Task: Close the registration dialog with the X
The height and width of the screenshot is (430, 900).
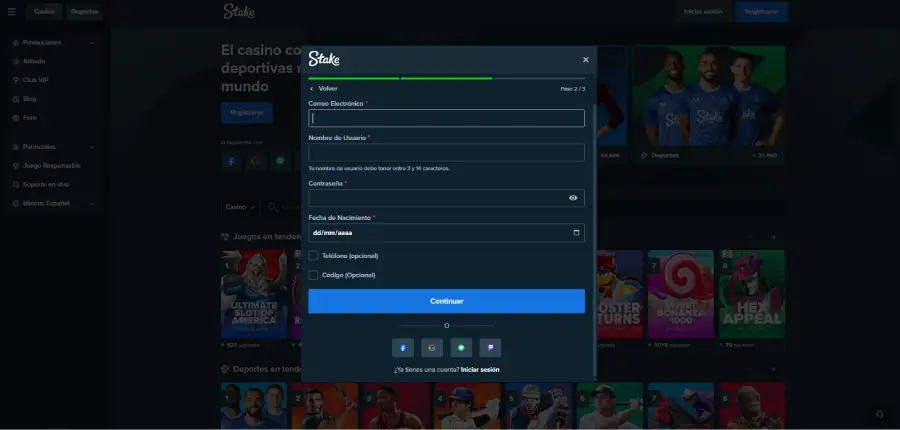Action: pyautogui.click(x=585, y=60)
